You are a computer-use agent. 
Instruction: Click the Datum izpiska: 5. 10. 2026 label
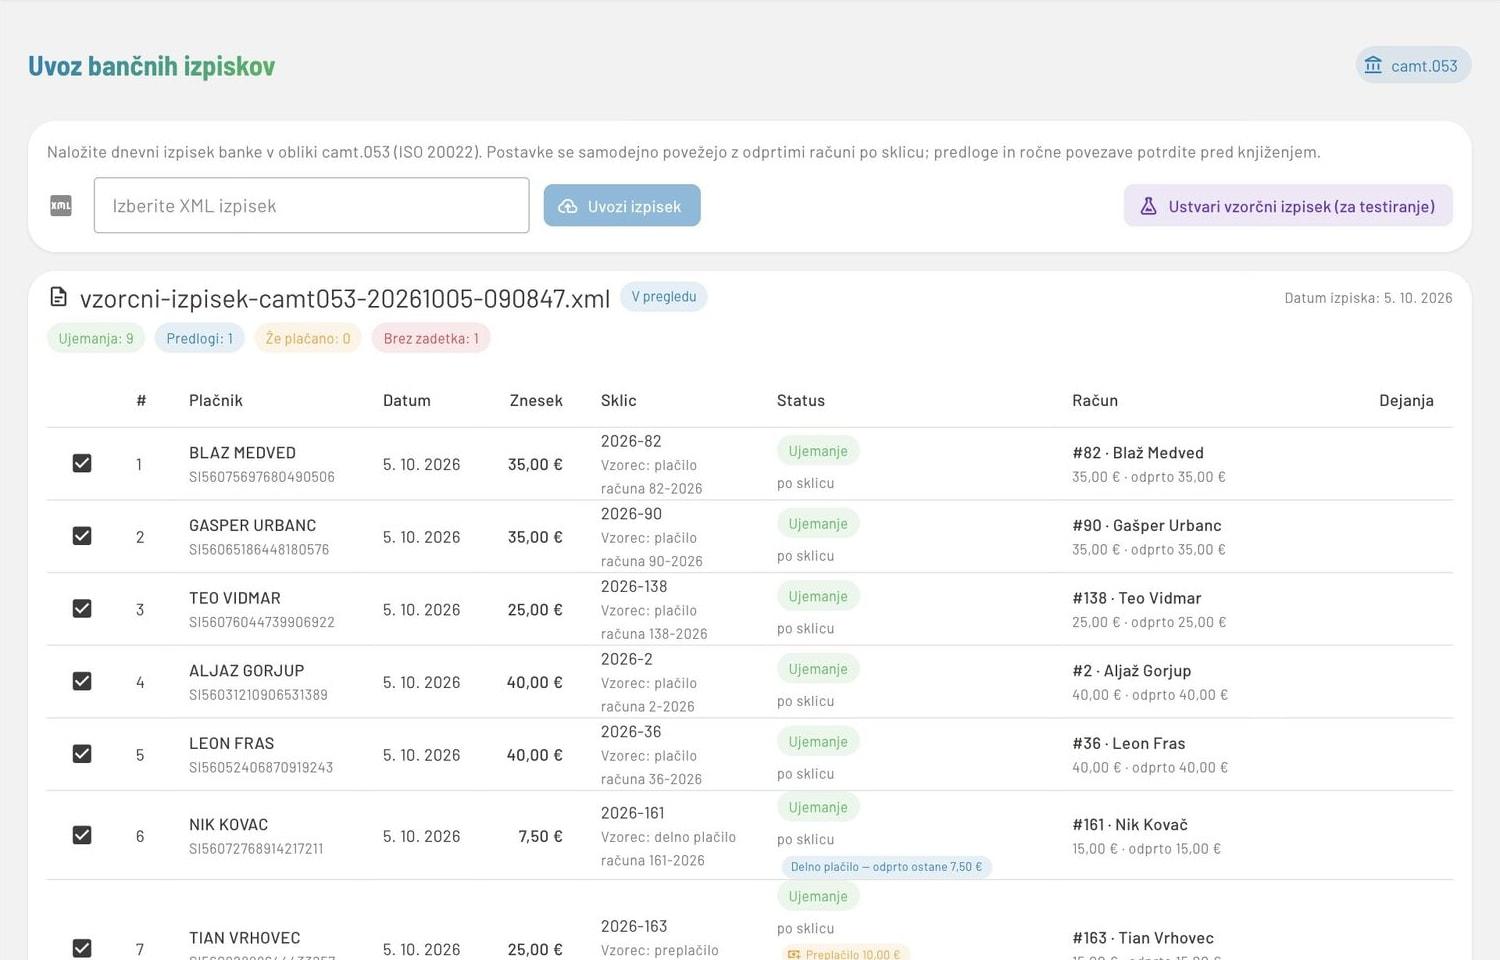pyautogui.click(x=1368, y=298)
